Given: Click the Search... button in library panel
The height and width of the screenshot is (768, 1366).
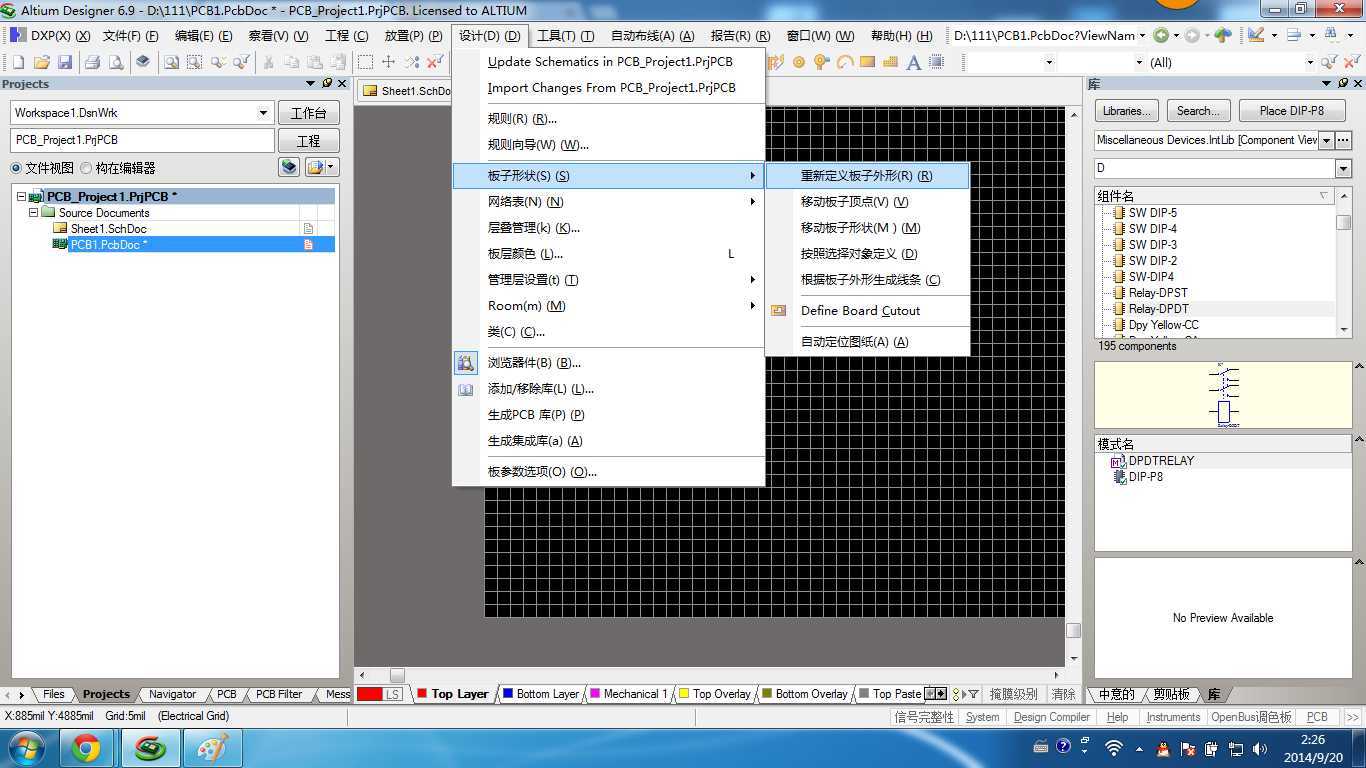Looking at the screenshot, I should (x=1198, y=111).
